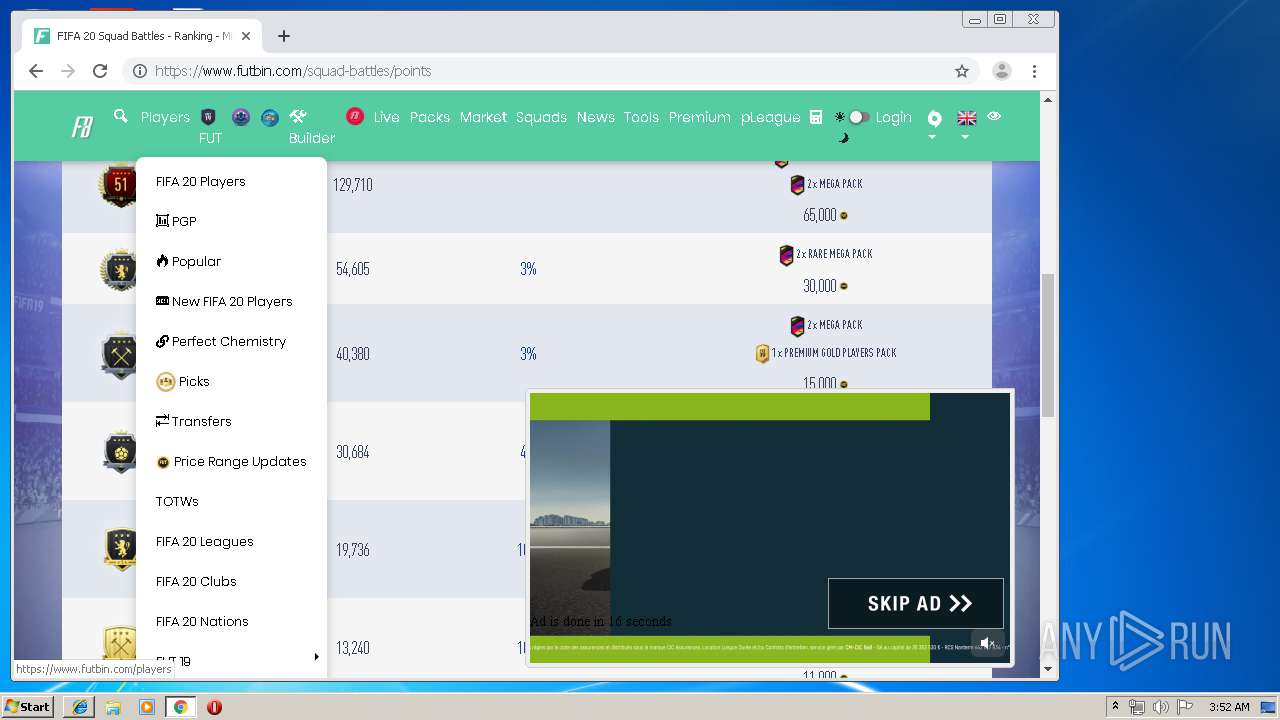The height and width of the screenshot is (720, 1280).
Task: Open Internet Explorer from taskbar
Action: (79, 707)
